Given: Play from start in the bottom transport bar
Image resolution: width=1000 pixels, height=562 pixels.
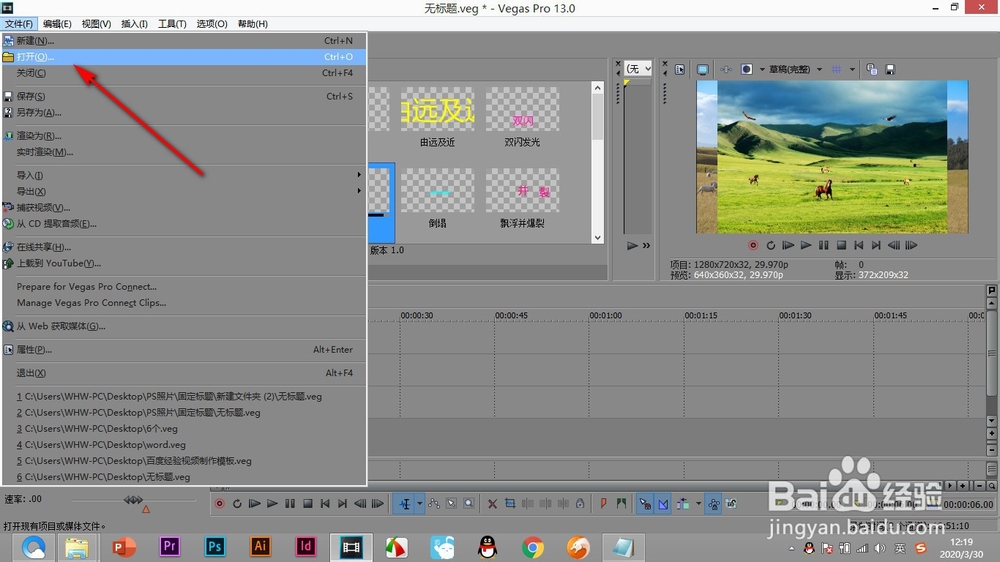Looking at the screenshot, I should click(254, 504).
